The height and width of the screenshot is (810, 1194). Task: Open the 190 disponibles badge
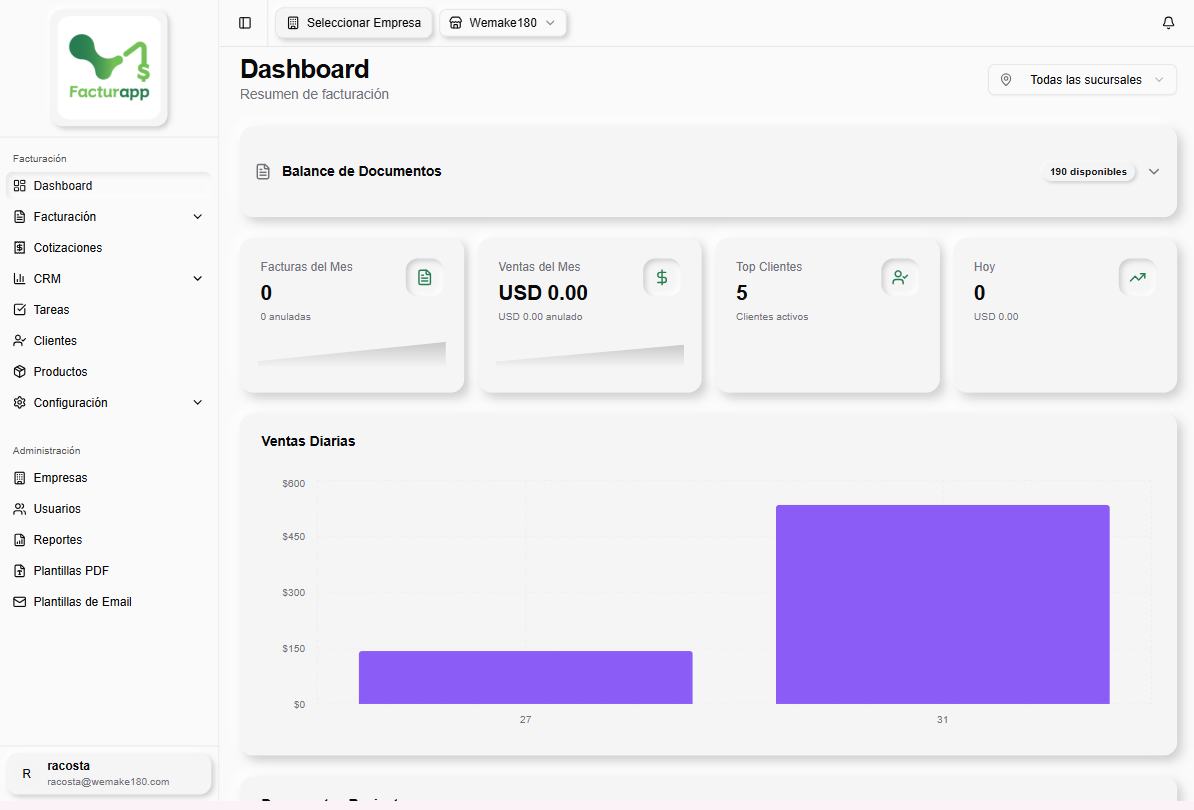(1089, 171)
